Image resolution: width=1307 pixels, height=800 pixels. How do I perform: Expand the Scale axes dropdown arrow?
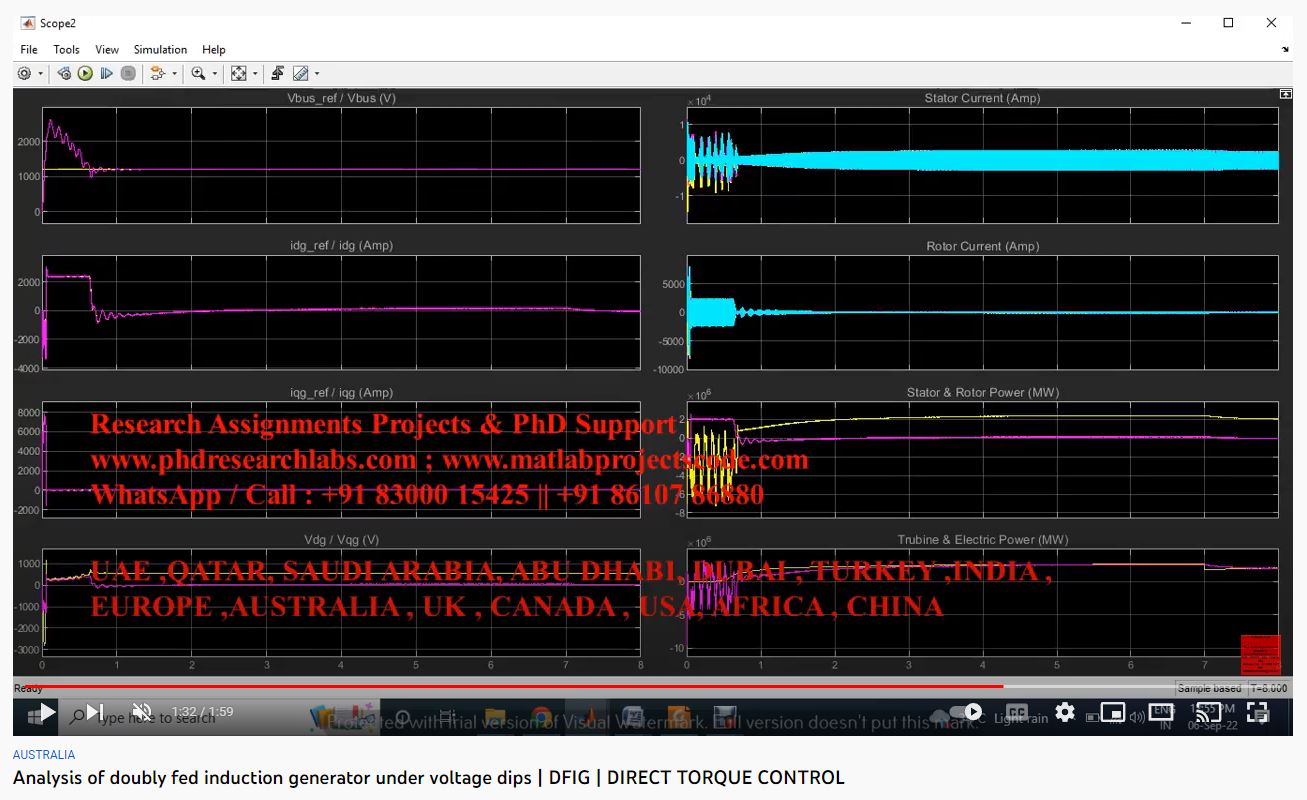click(255, 74)
